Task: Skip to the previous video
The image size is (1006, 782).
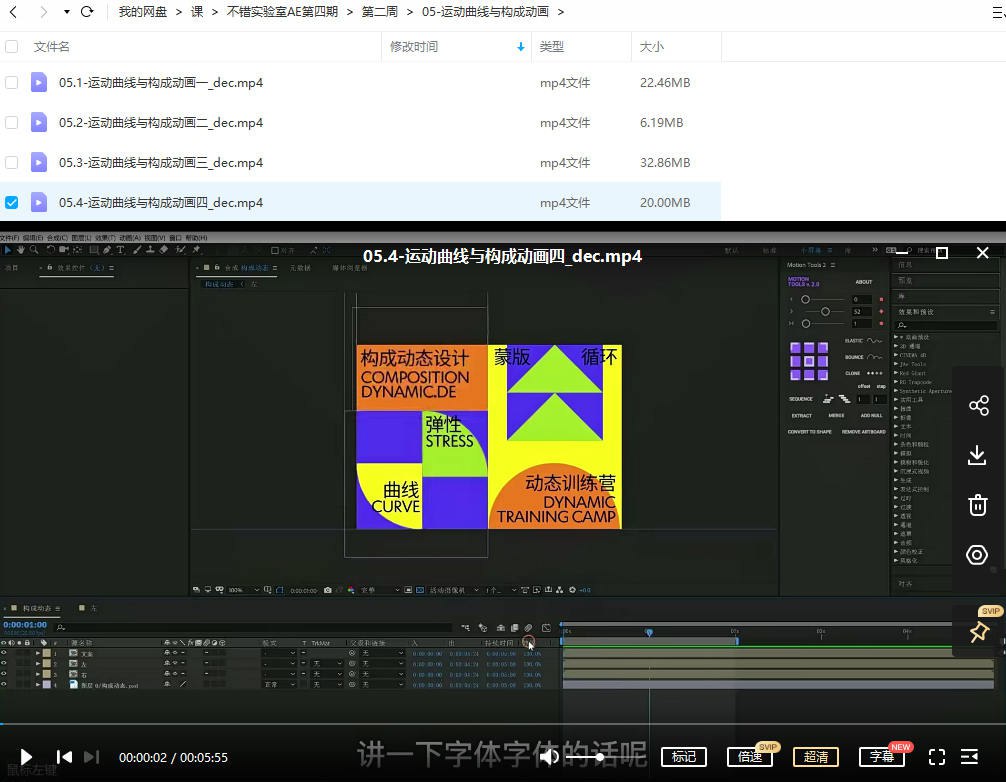Action: tap(64, 757)
